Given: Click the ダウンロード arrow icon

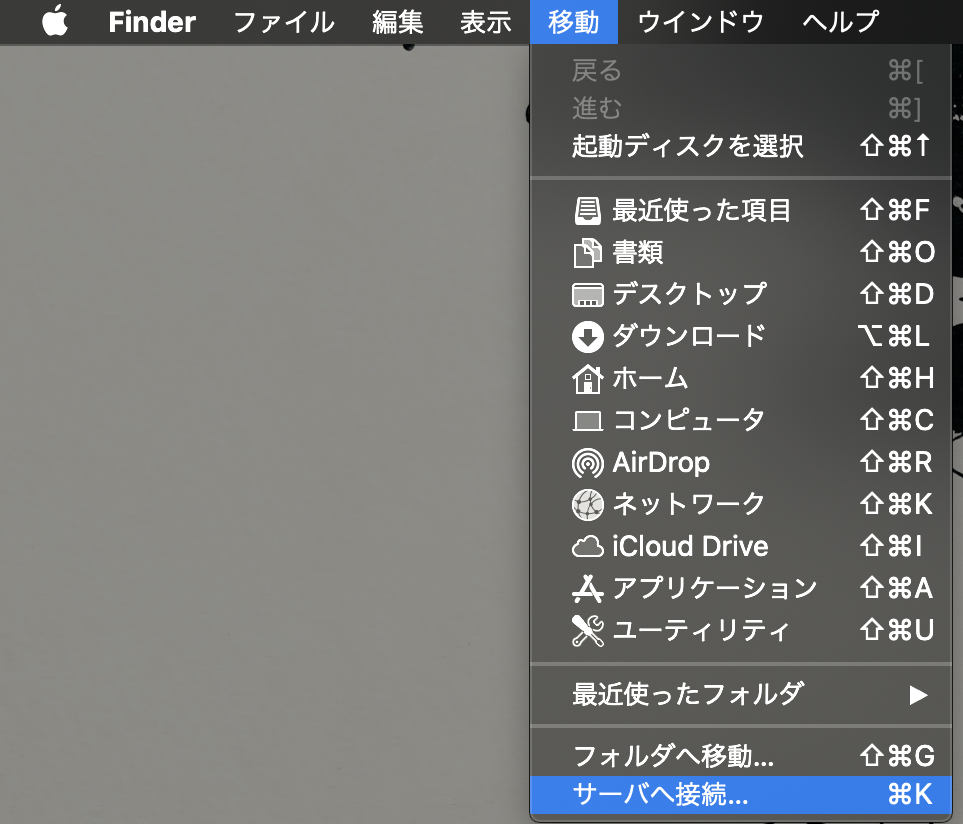Looking at the screenshot, I should [588, 336].
